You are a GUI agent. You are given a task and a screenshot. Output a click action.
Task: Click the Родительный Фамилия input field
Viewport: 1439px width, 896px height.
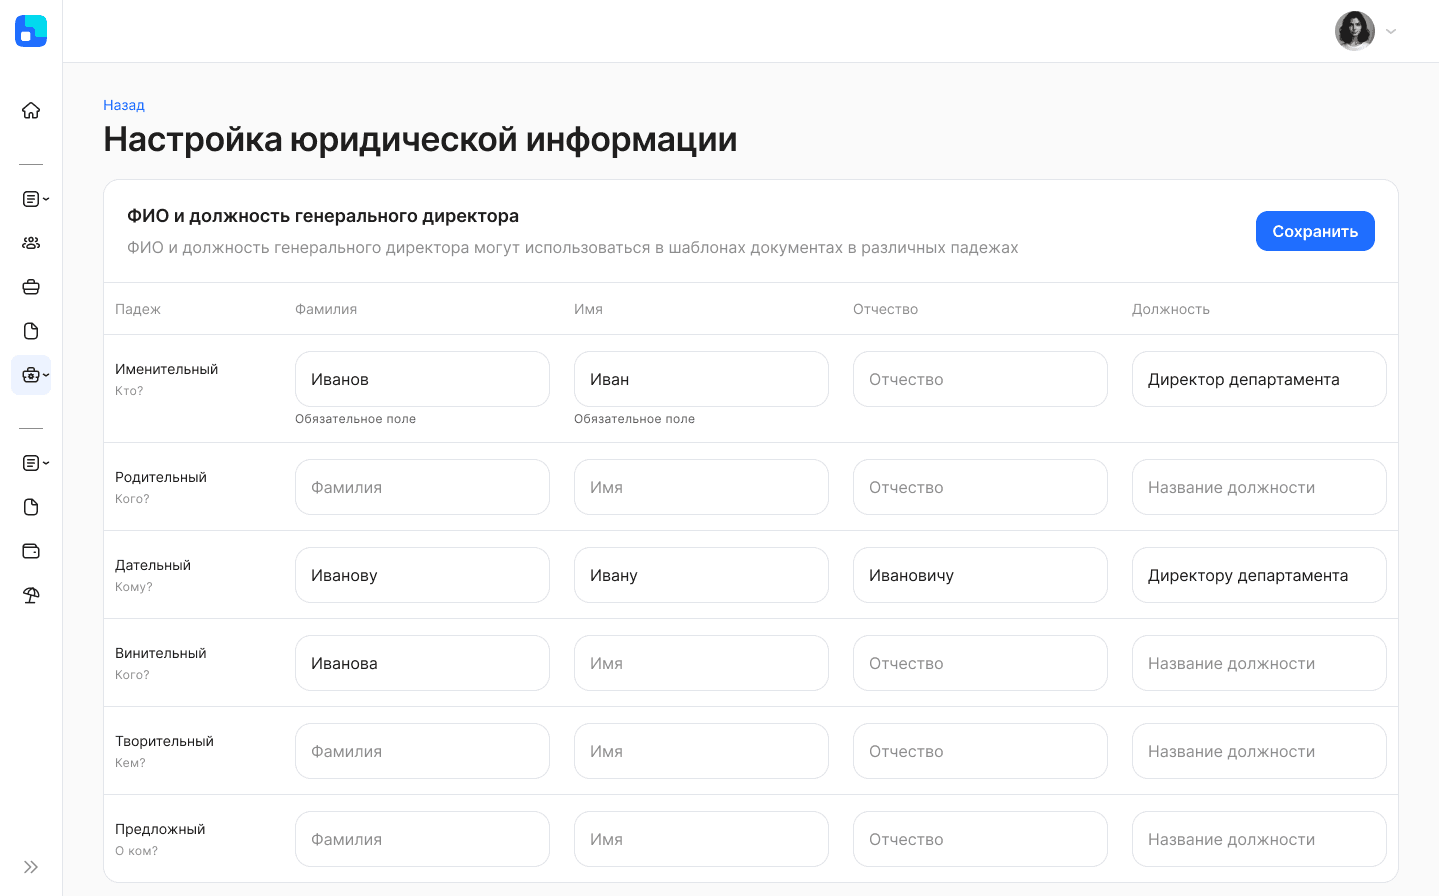click(x=422, y=487)
